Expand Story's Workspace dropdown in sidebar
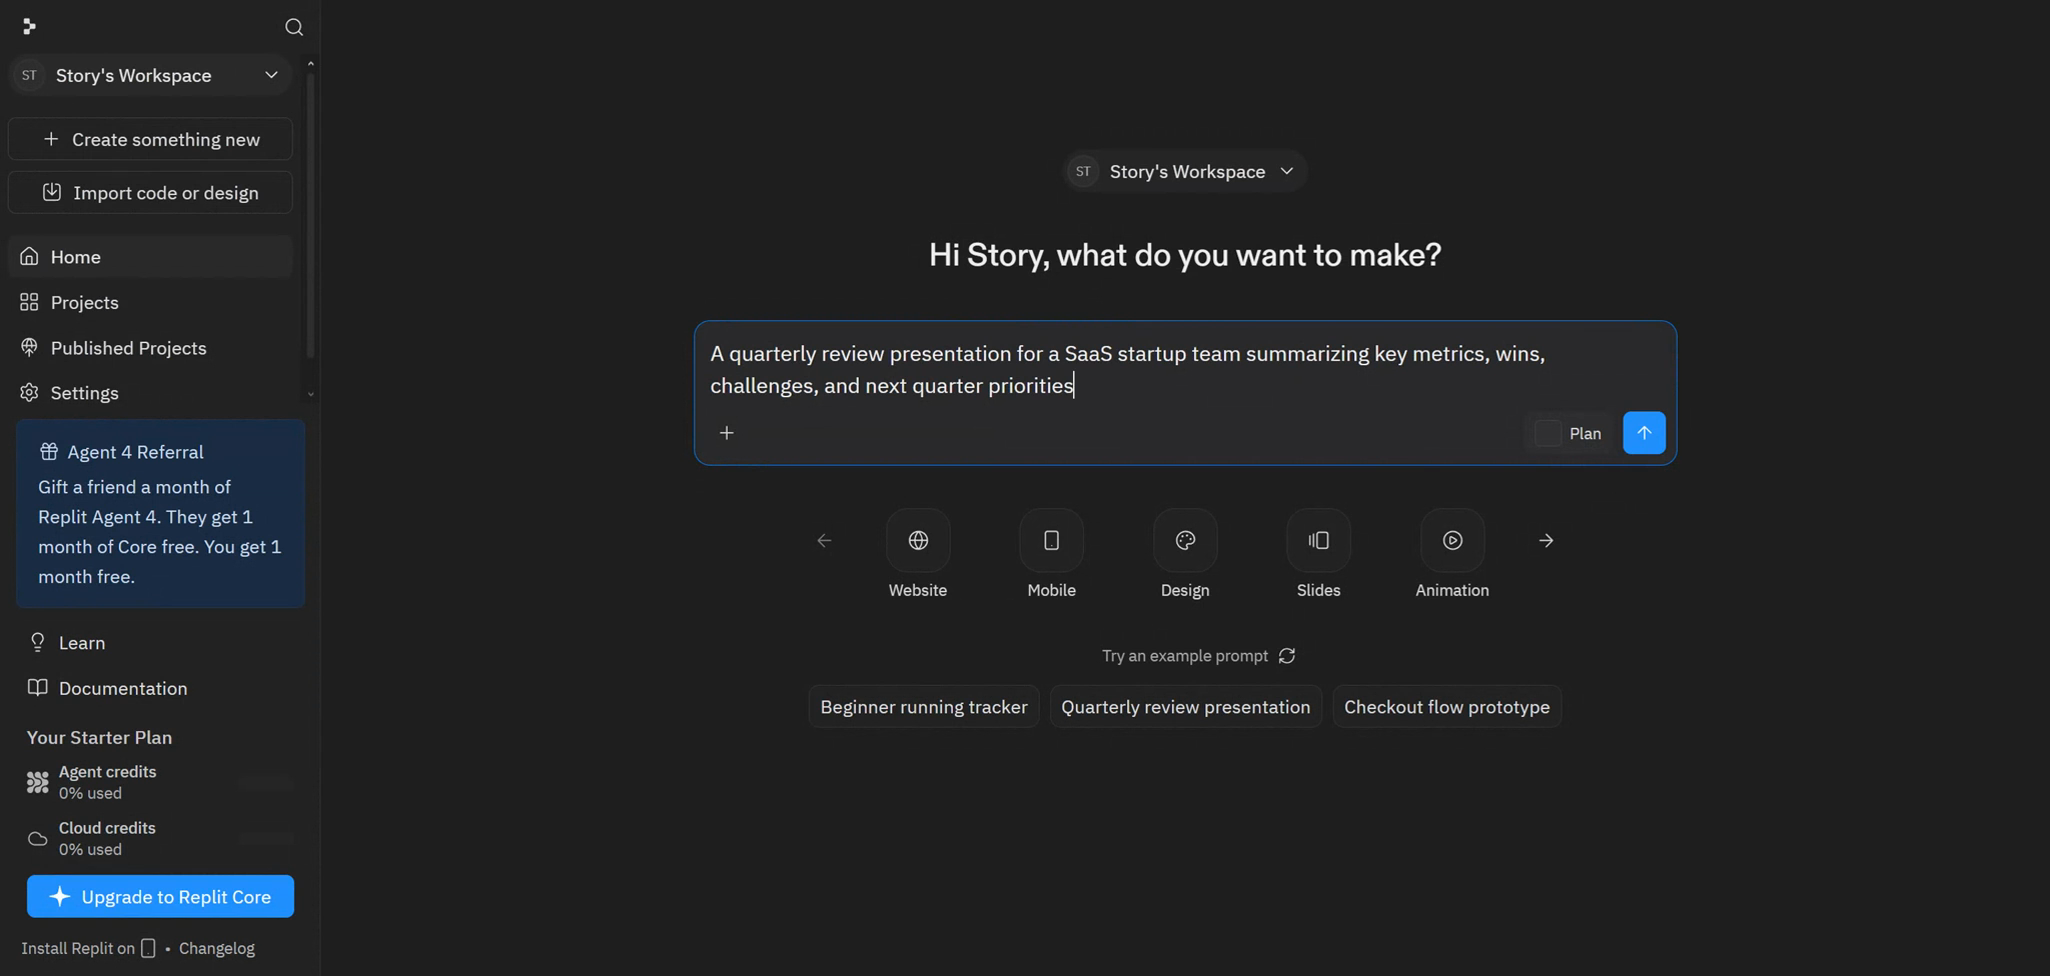Screen dimensions: 2050x976 point(150,75)
